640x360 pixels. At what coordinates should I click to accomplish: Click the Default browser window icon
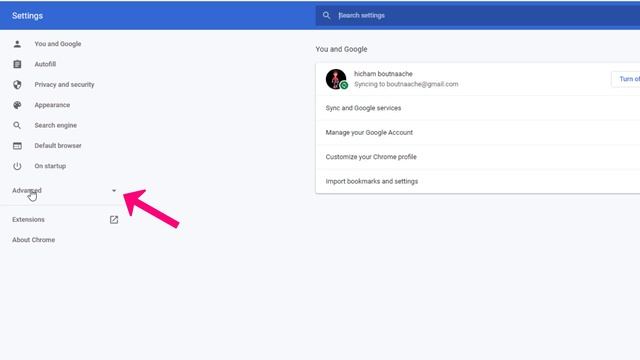coord(17,146)
